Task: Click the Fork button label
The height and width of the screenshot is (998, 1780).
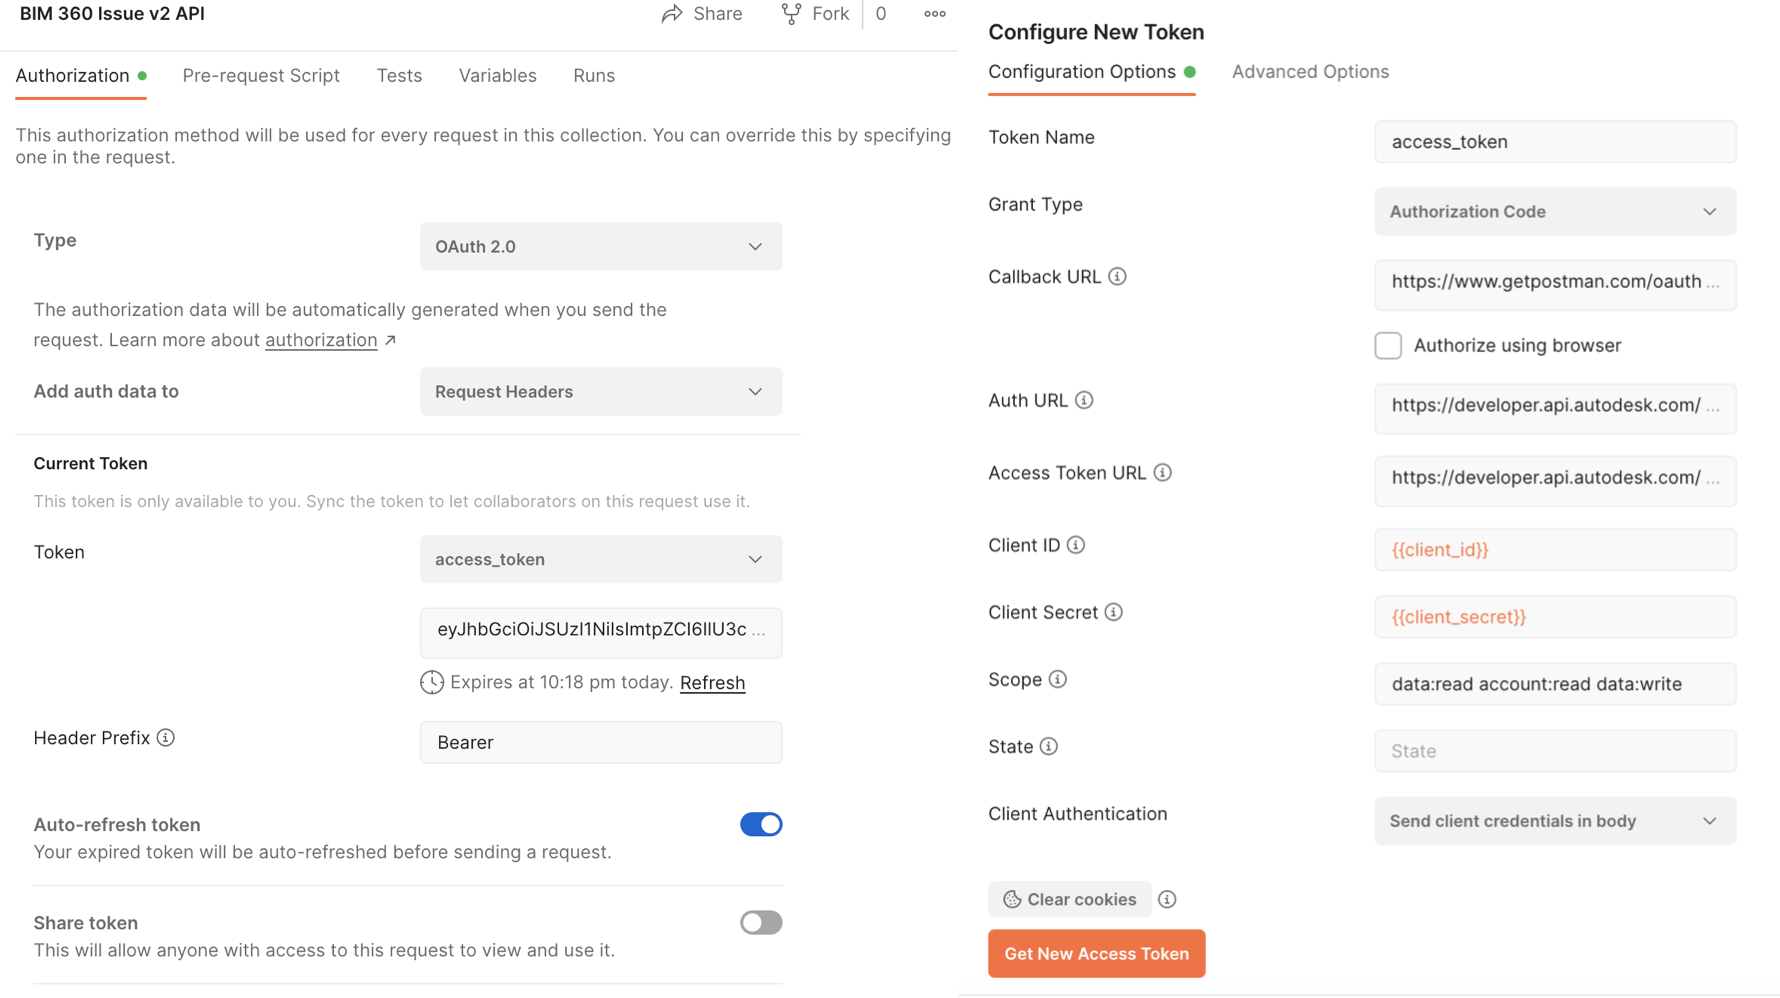Action: (x=830, y=14)
